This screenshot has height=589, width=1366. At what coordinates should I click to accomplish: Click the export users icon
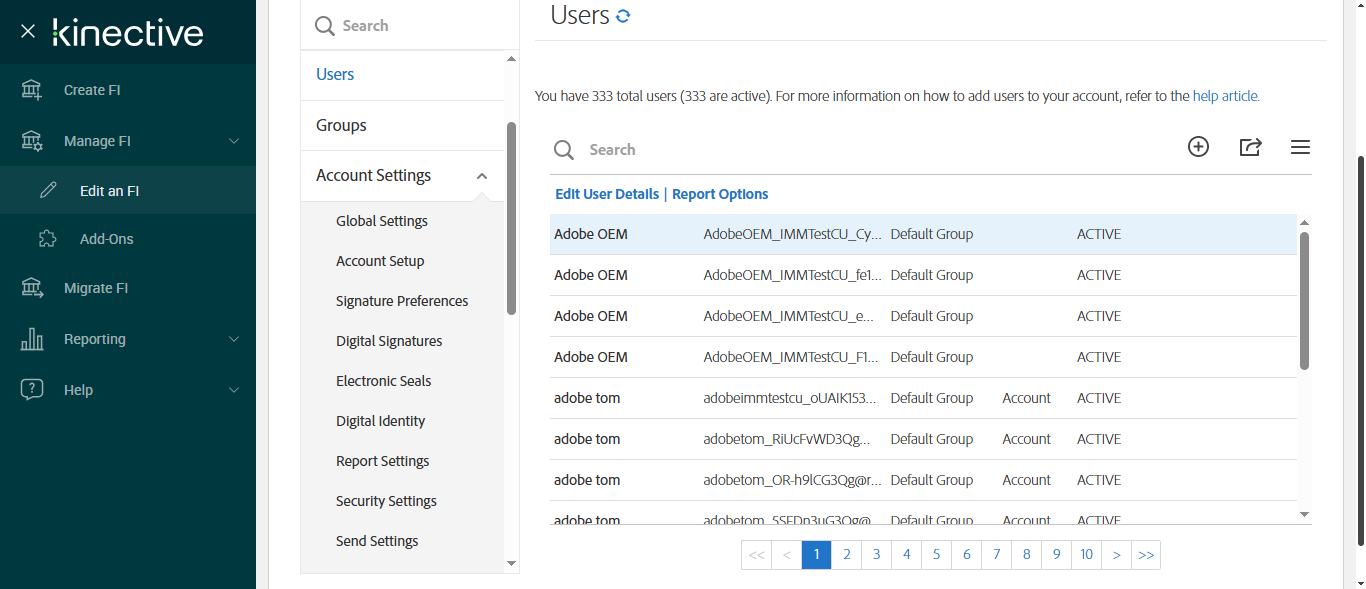[x=1250, y=147]
